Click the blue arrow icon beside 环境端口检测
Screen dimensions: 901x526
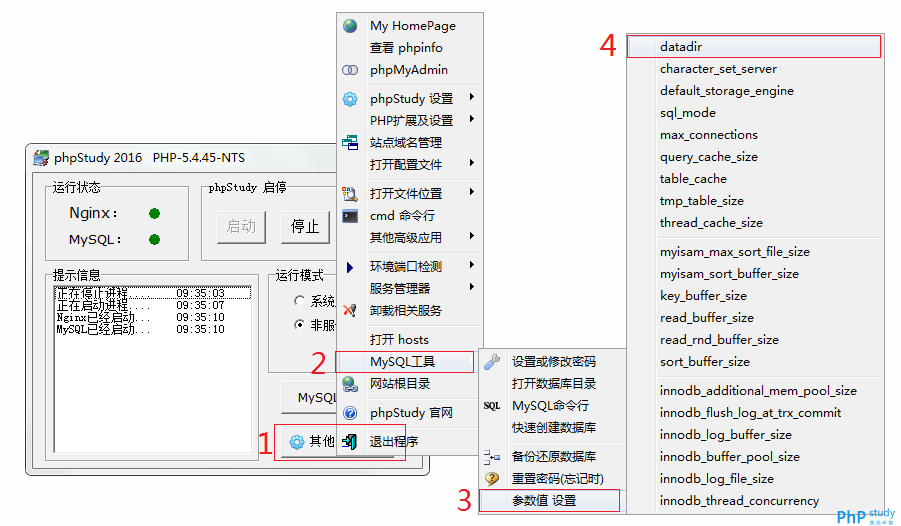[x=350, y=267]
